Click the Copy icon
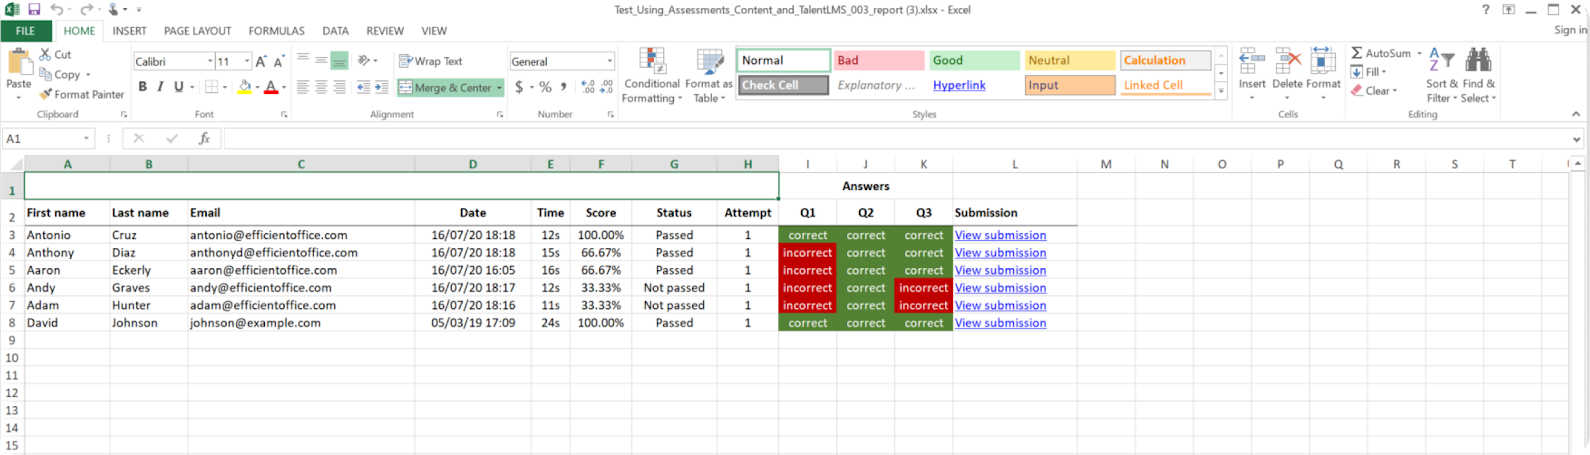Image resolution: width=1590 pixels, height=455 pixels. point(46,75)
